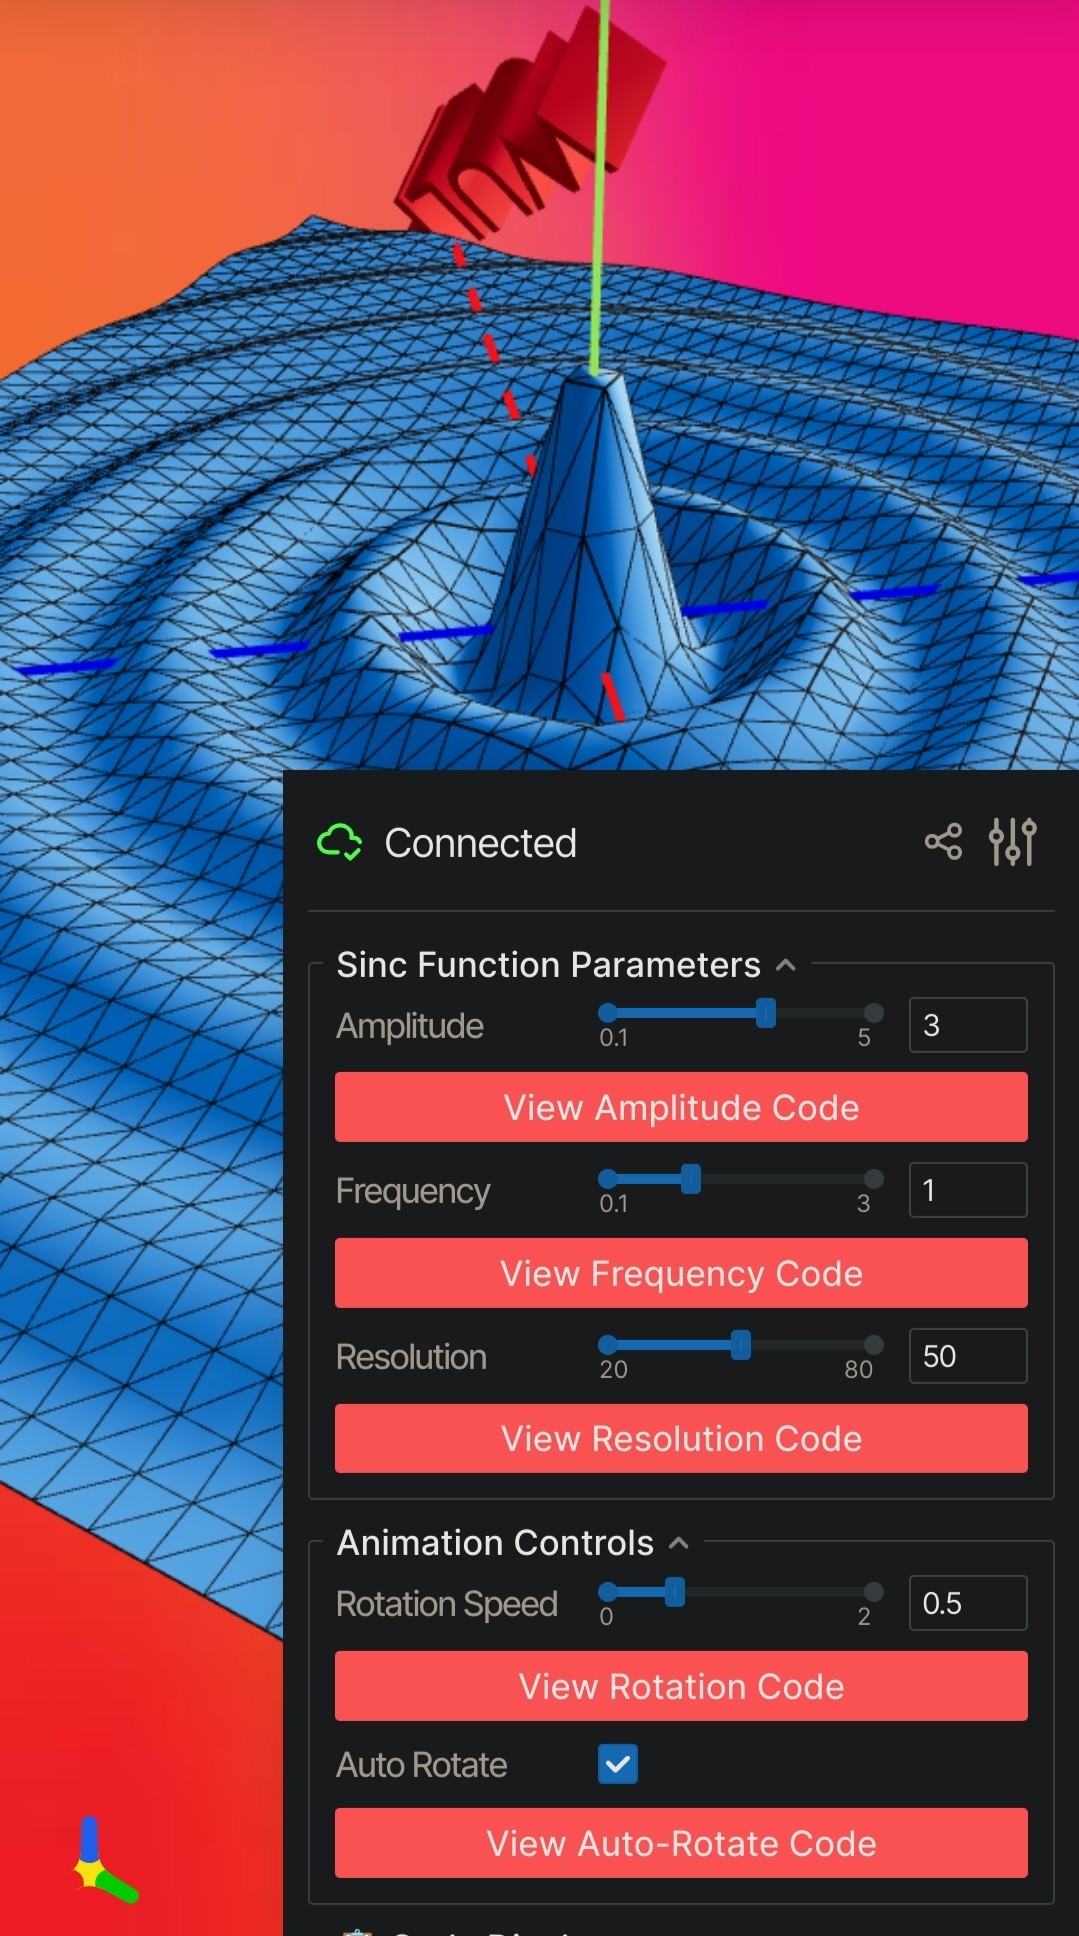Focus the Amplitude value input field
Screen dimensions: 1079x1936
967,1025
